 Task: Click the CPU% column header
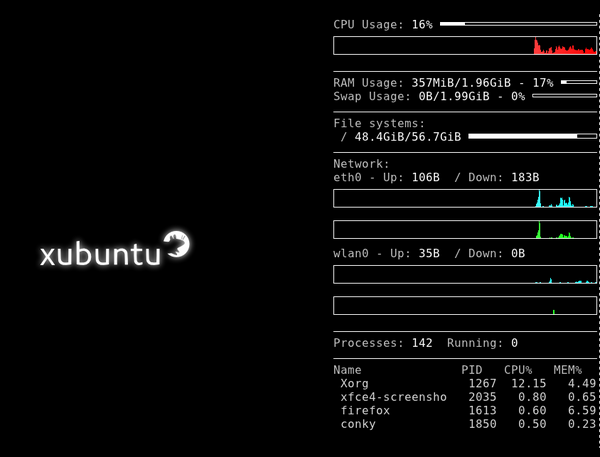[518, 370]
